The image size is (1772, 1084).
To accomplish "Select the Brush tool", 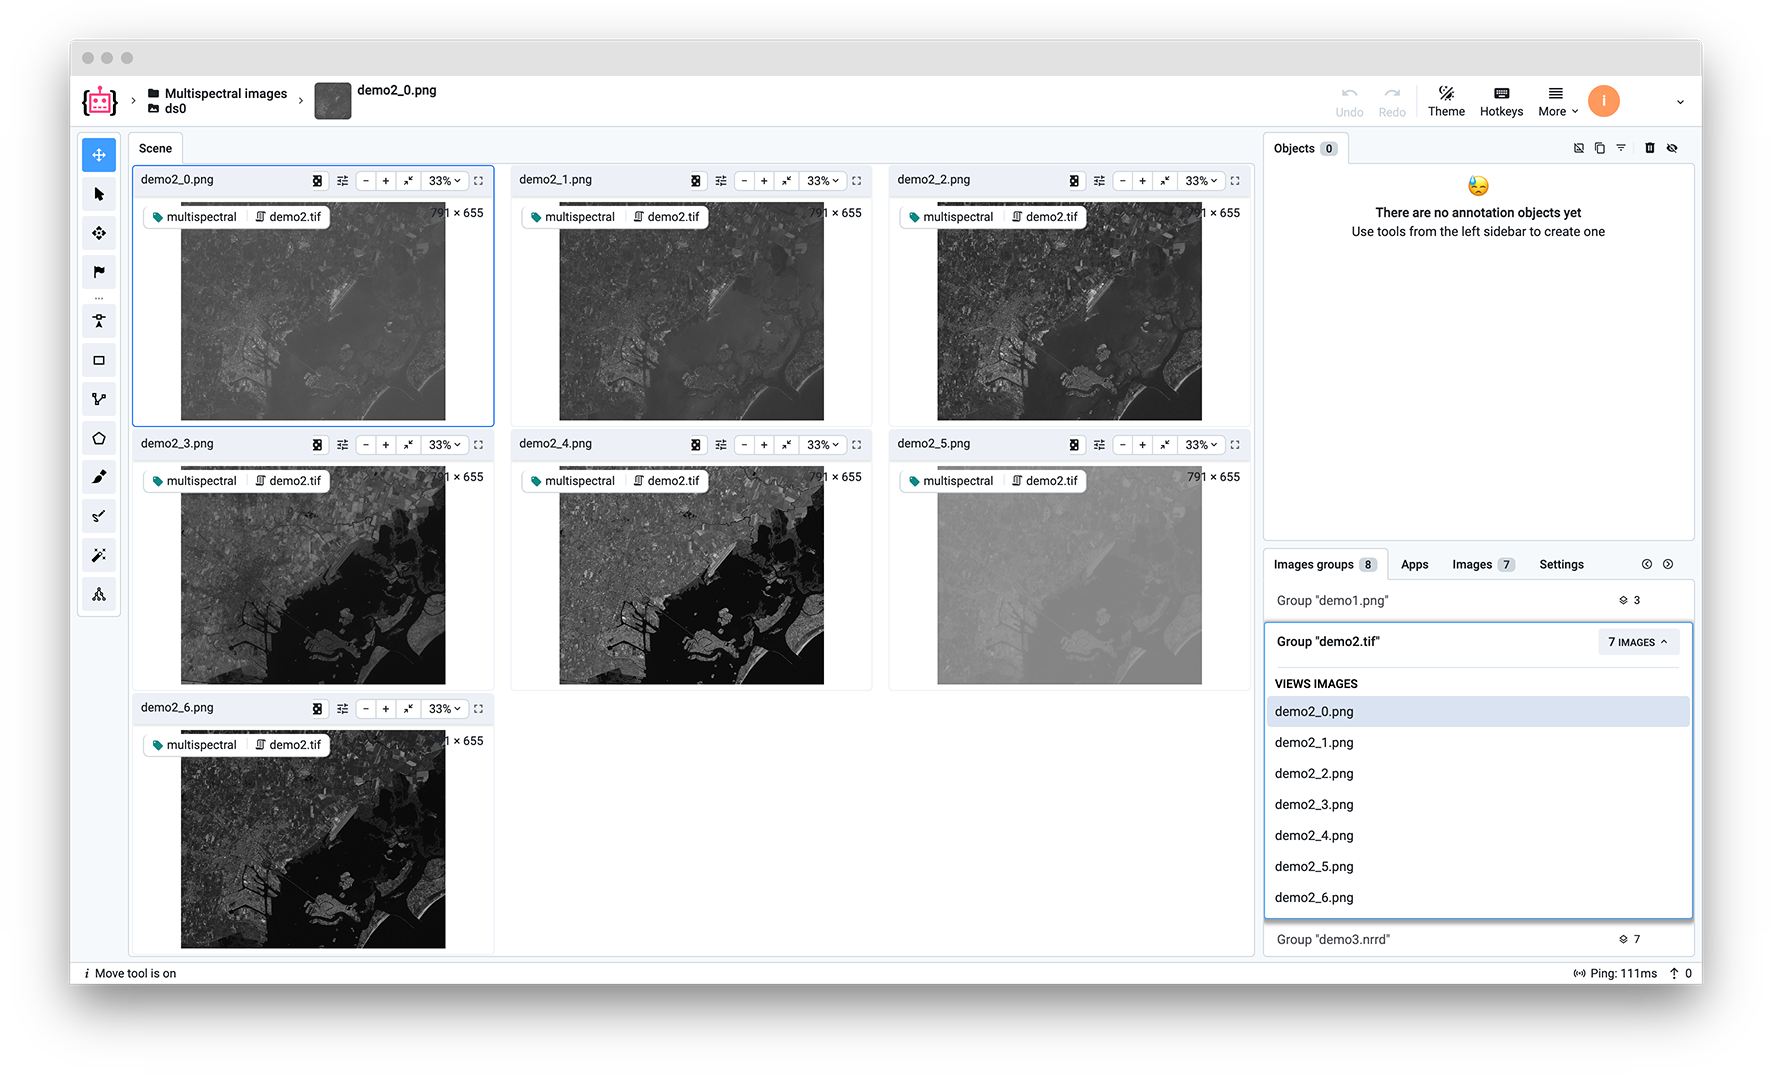I will 99,478.
